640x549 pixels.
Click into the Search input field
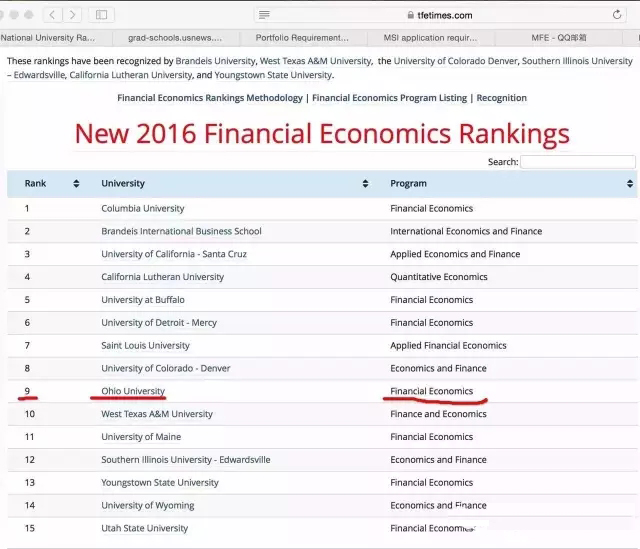577,162
